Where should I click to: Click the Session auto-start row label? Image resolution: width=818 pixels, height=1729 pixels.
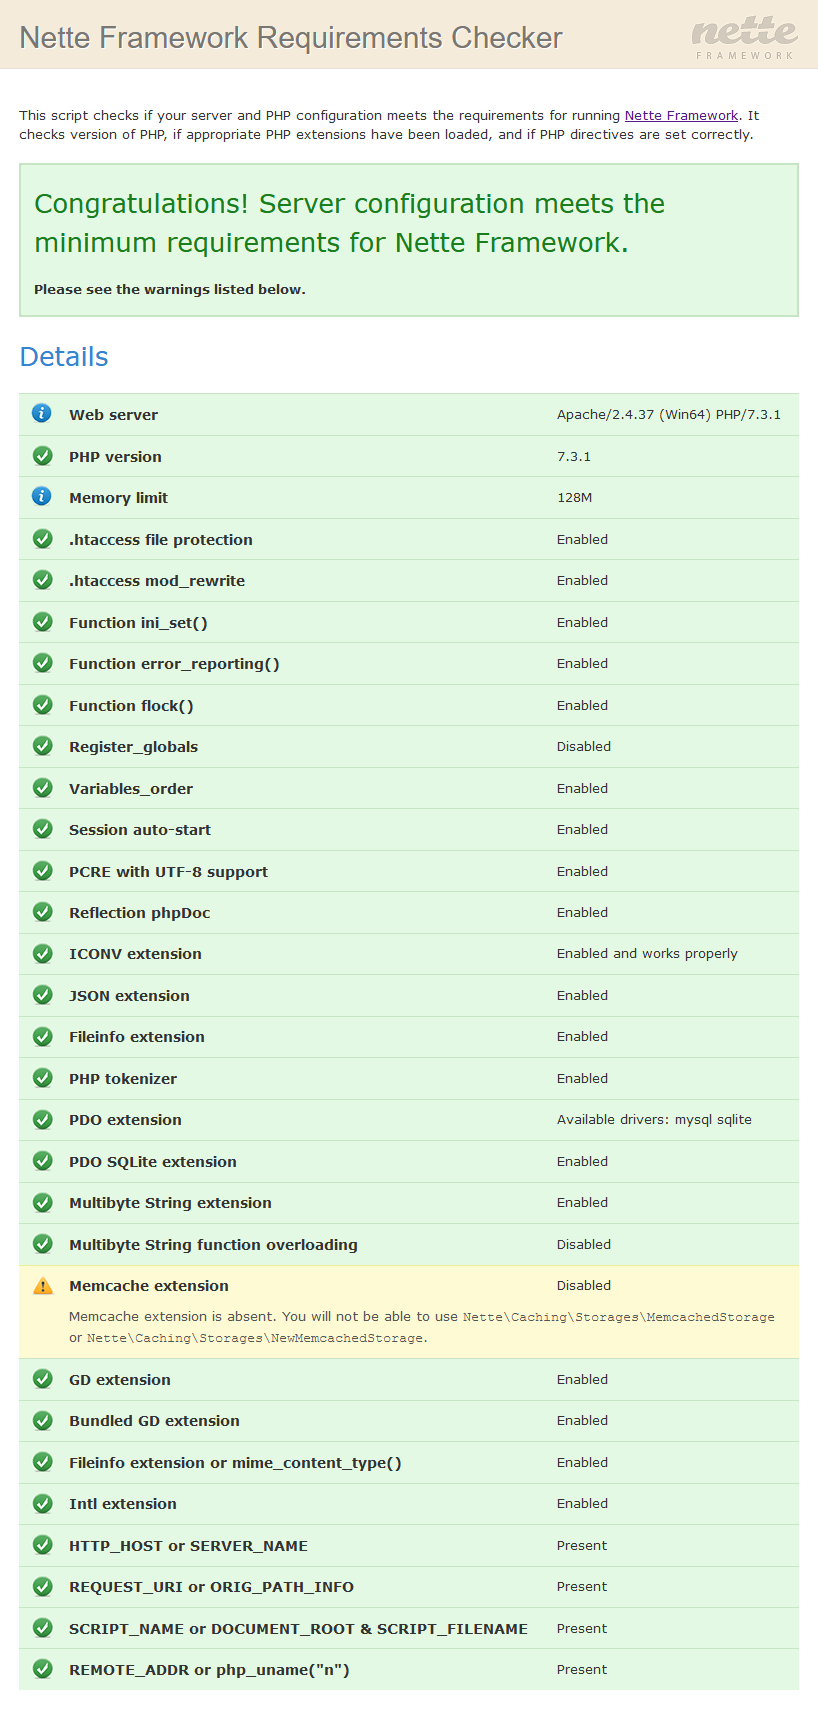[140, 830]
